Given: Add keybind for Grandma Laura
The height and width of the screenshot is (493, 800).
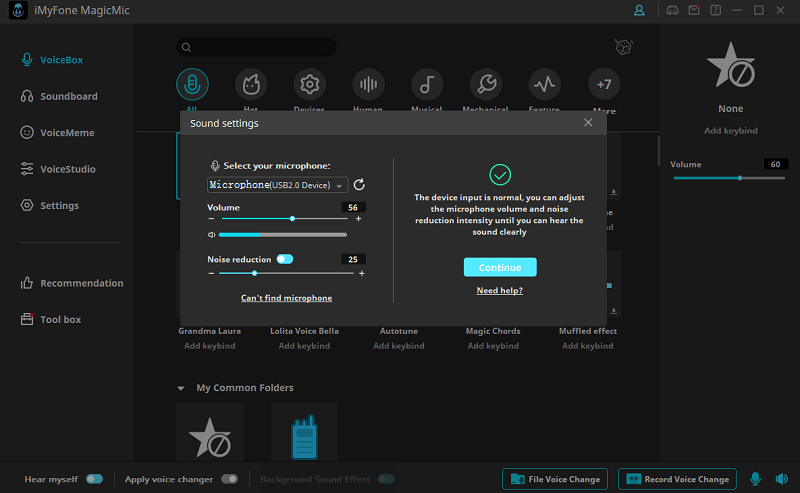Looking at the screenshot, I should pyautogui.click(x=210, y=346).
